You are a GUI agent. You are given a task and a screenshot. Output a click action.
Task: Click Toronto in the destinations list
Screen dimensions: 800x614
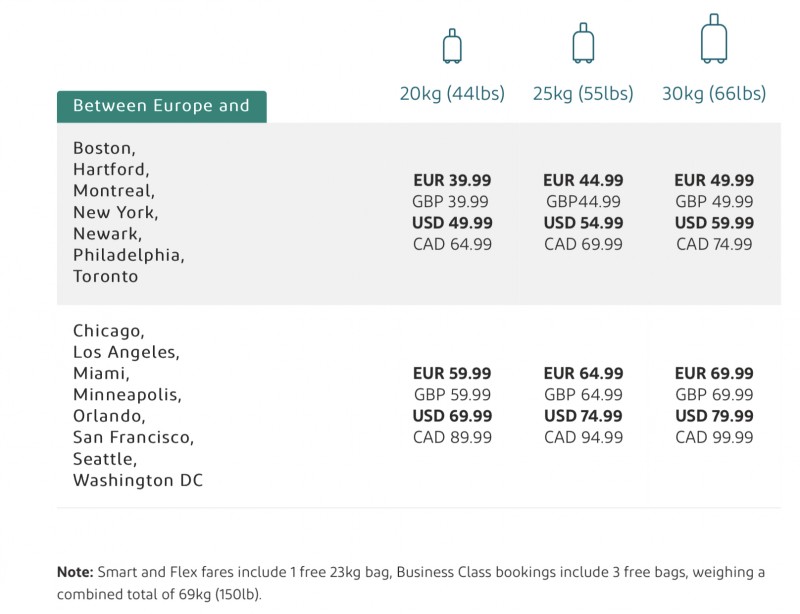click(x=105, y=276)
